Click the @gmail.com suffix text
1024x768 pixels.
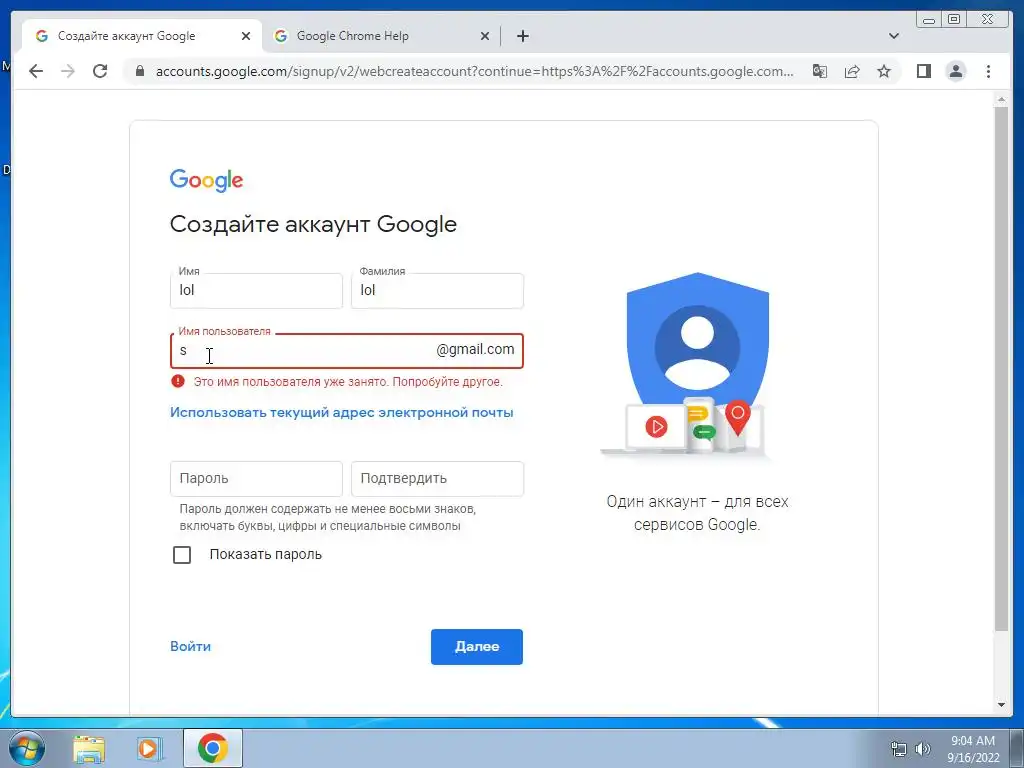(x=475, y=349)
